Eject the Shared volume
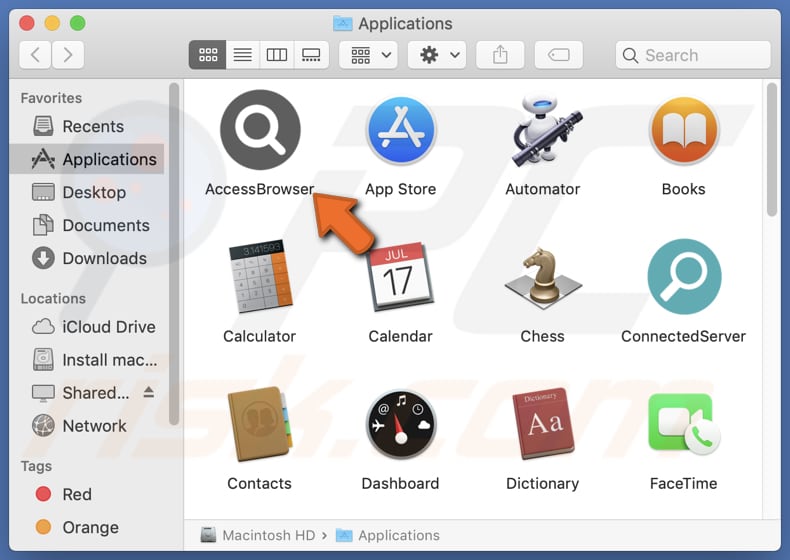The width and height of the screenshot is (790, 560). coord(149,392)
